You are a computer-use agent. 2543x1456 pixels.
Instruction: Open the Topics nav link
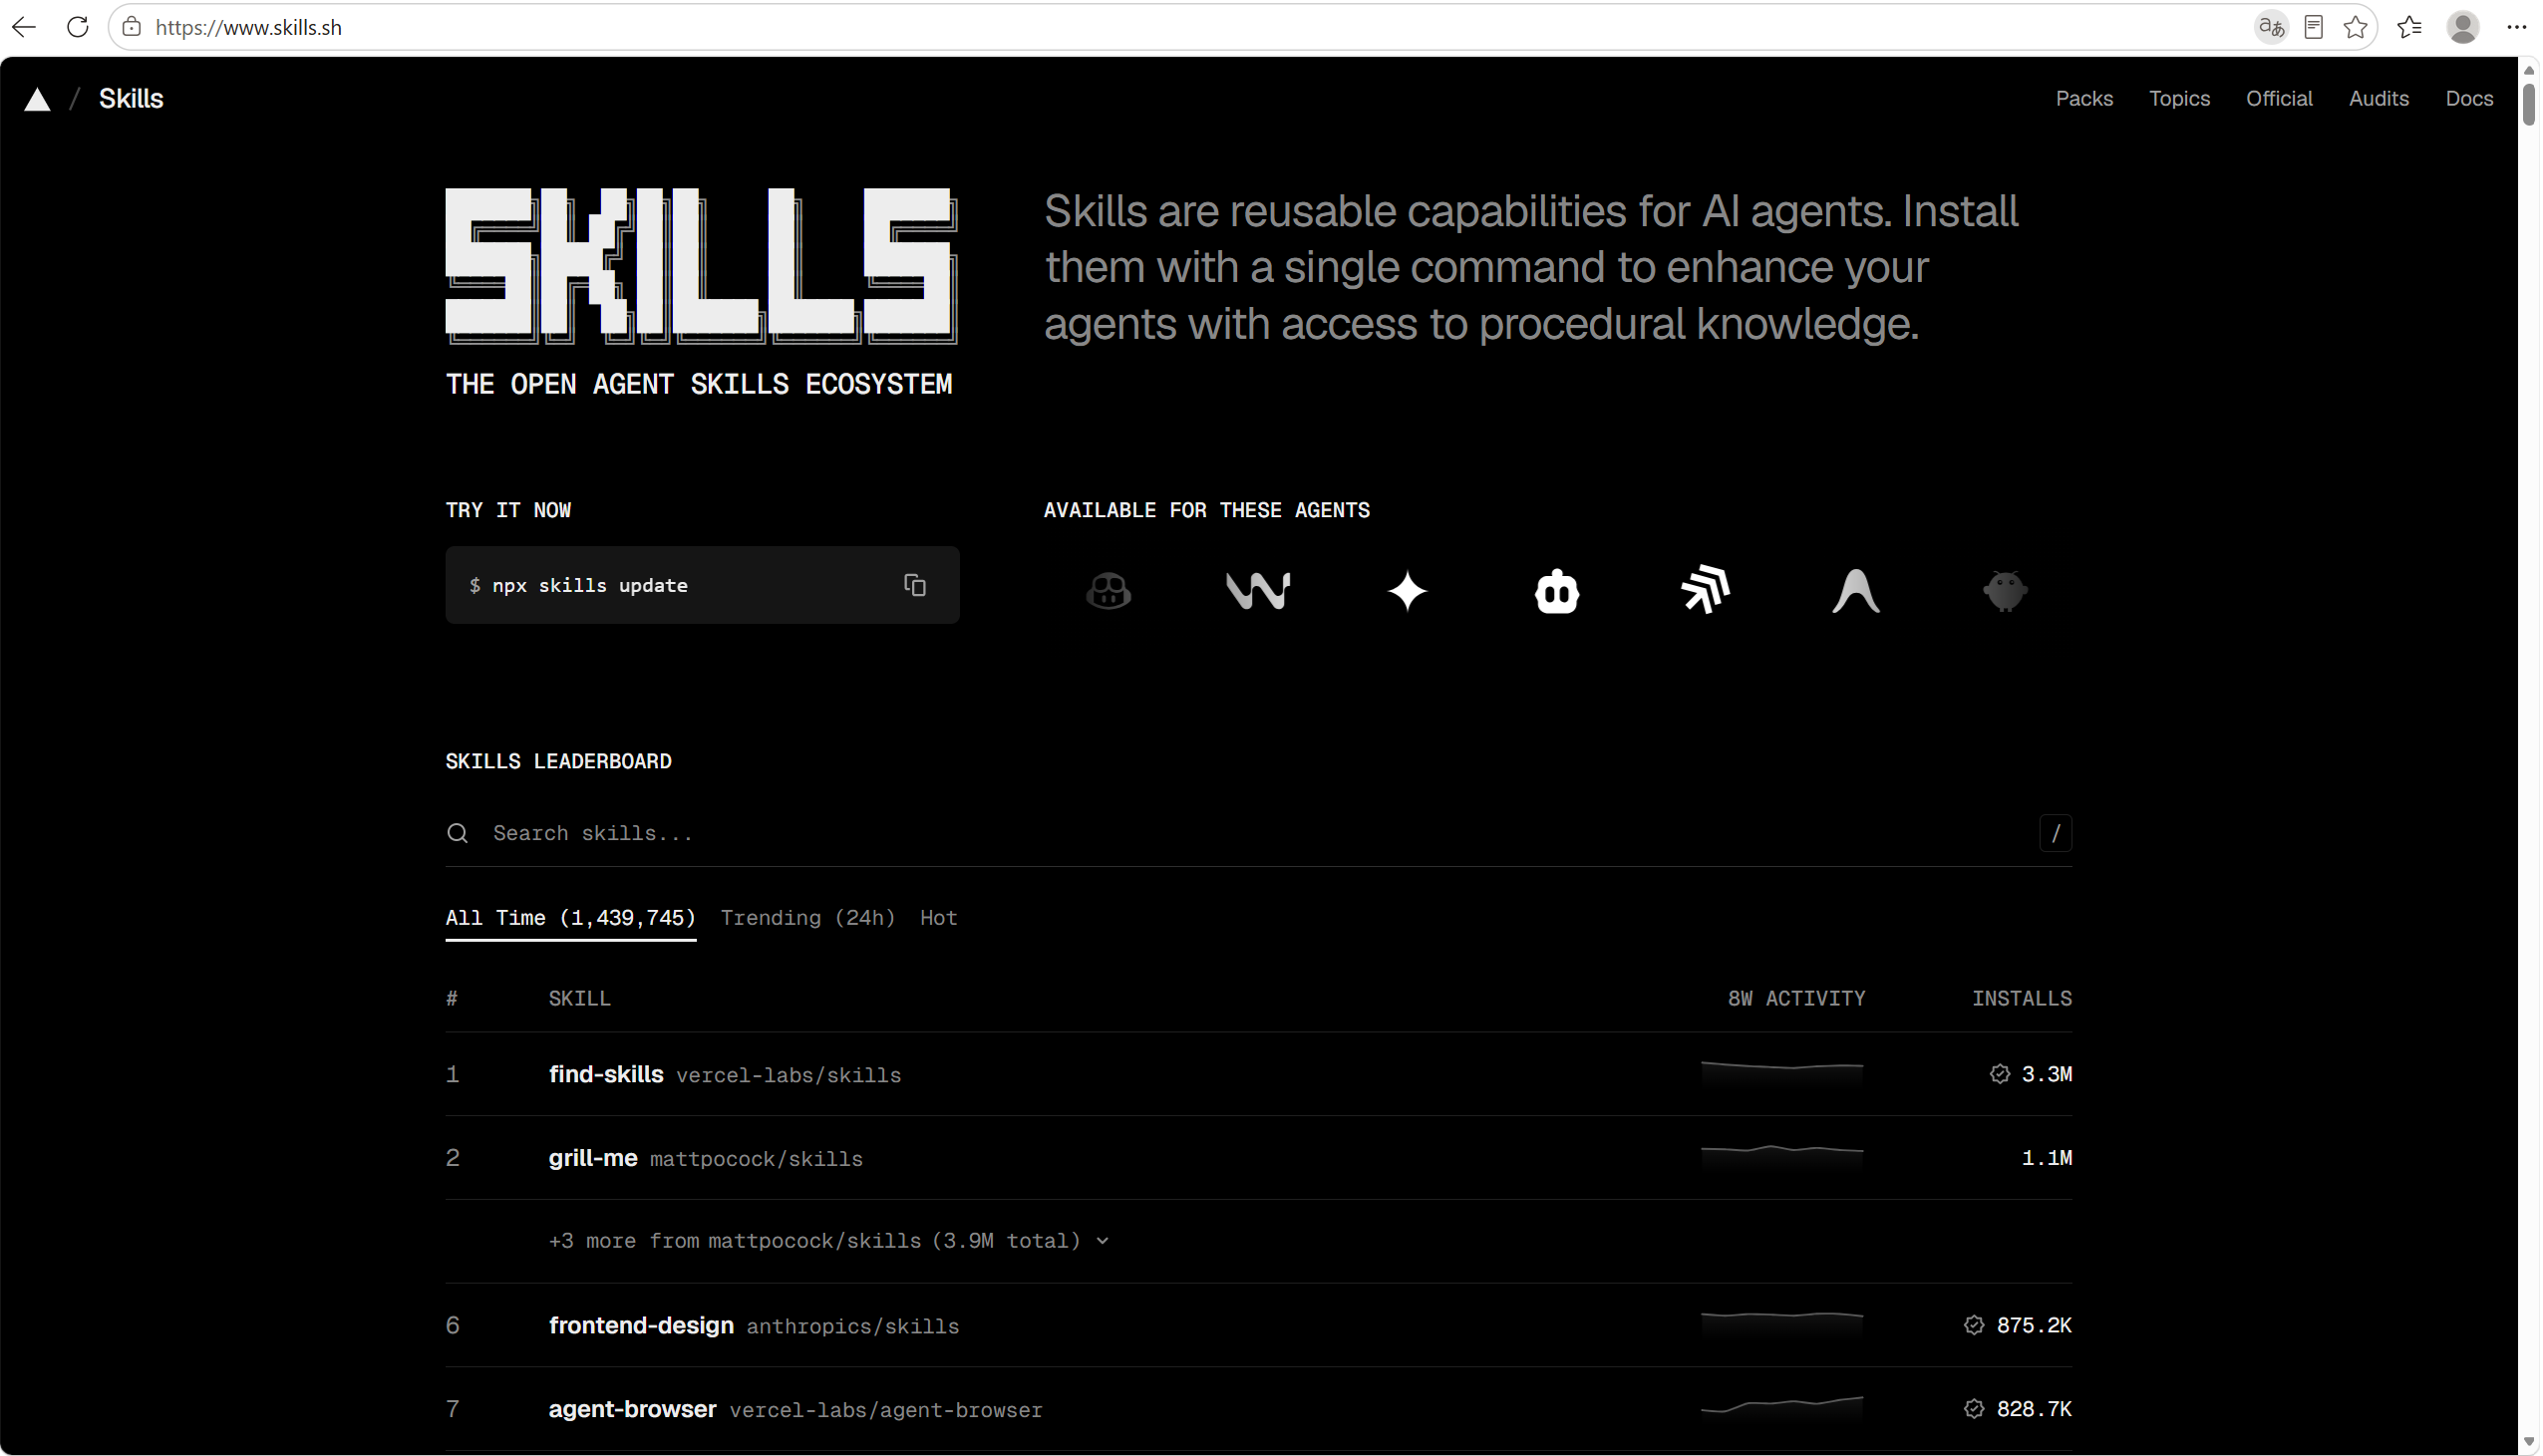click(2179, 99)
